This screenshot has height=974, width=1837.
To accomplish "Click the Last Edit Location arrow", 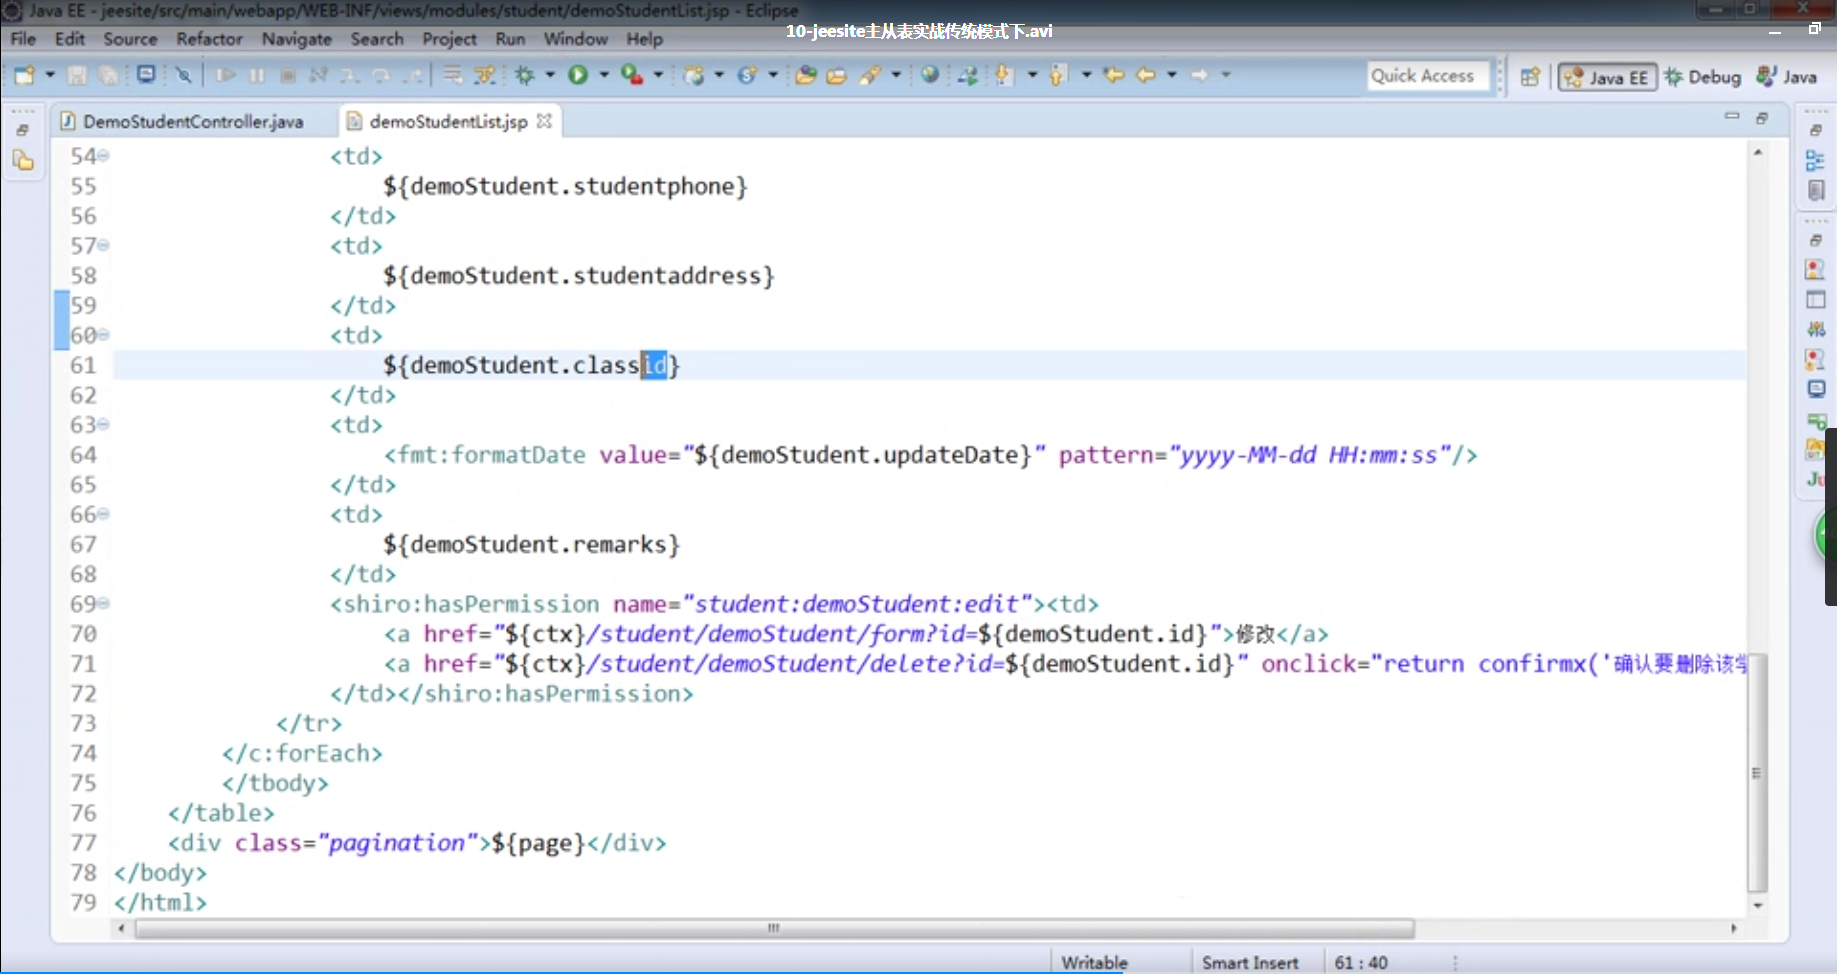I will 1113,75.
